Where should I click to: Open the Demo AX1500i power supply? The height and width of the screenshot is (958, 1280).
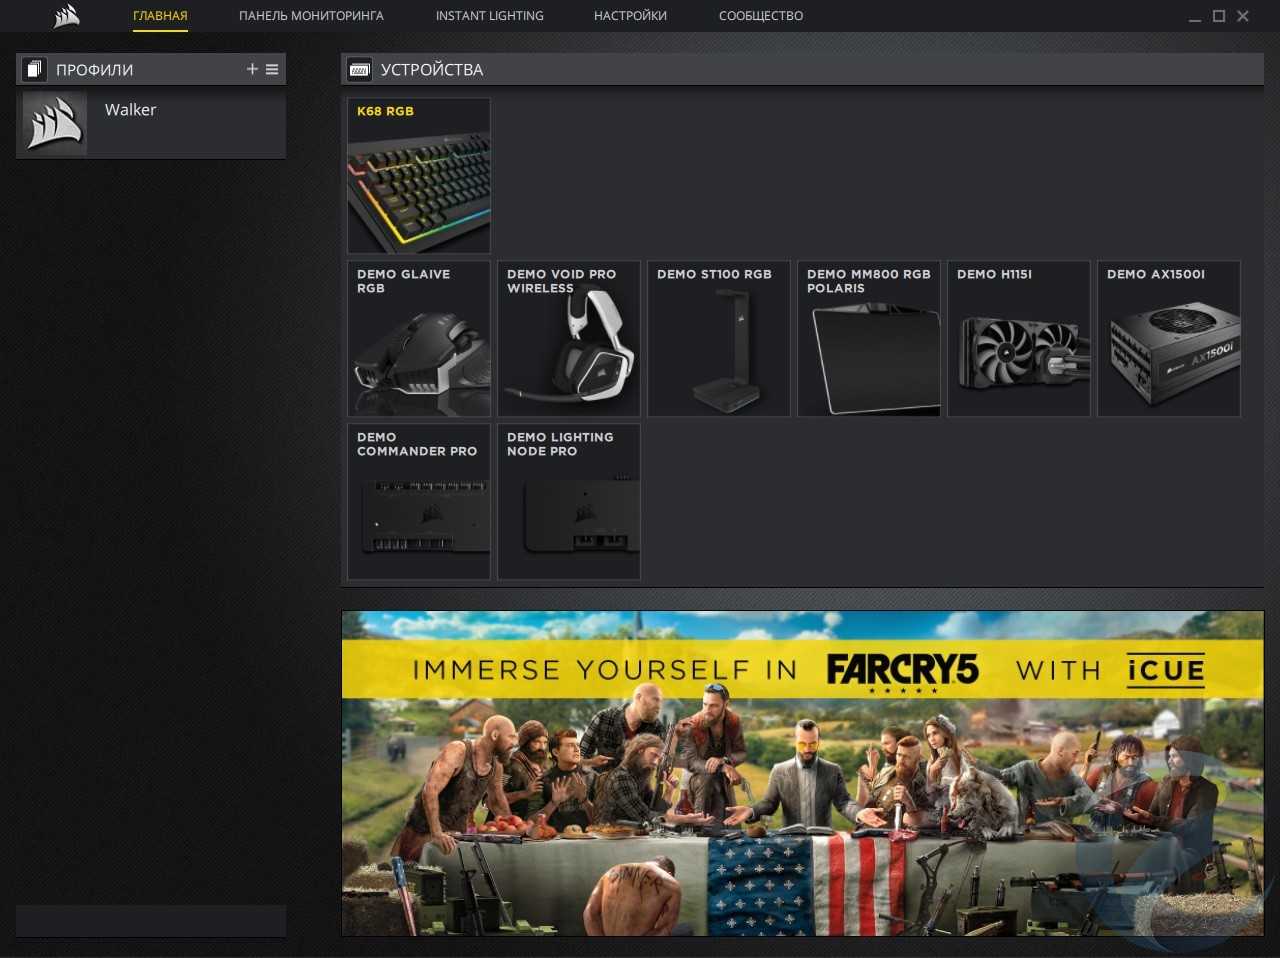tap(1168, 339)
